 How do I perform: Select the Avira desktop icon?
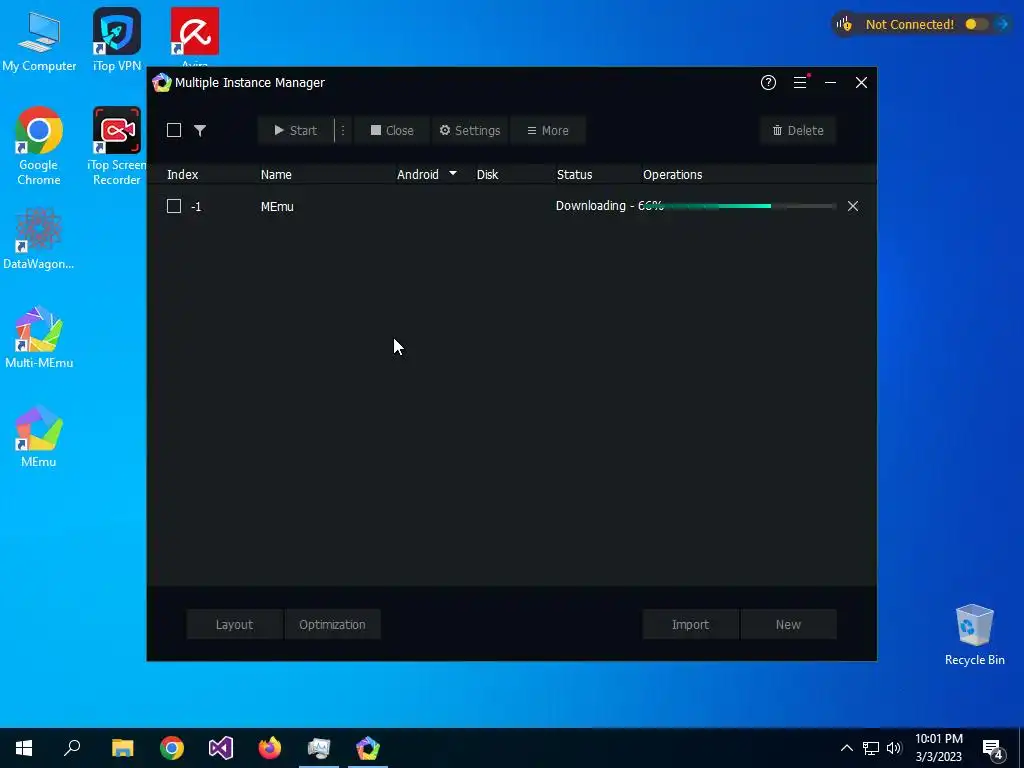pyautogui.click(x=195, y=37)
